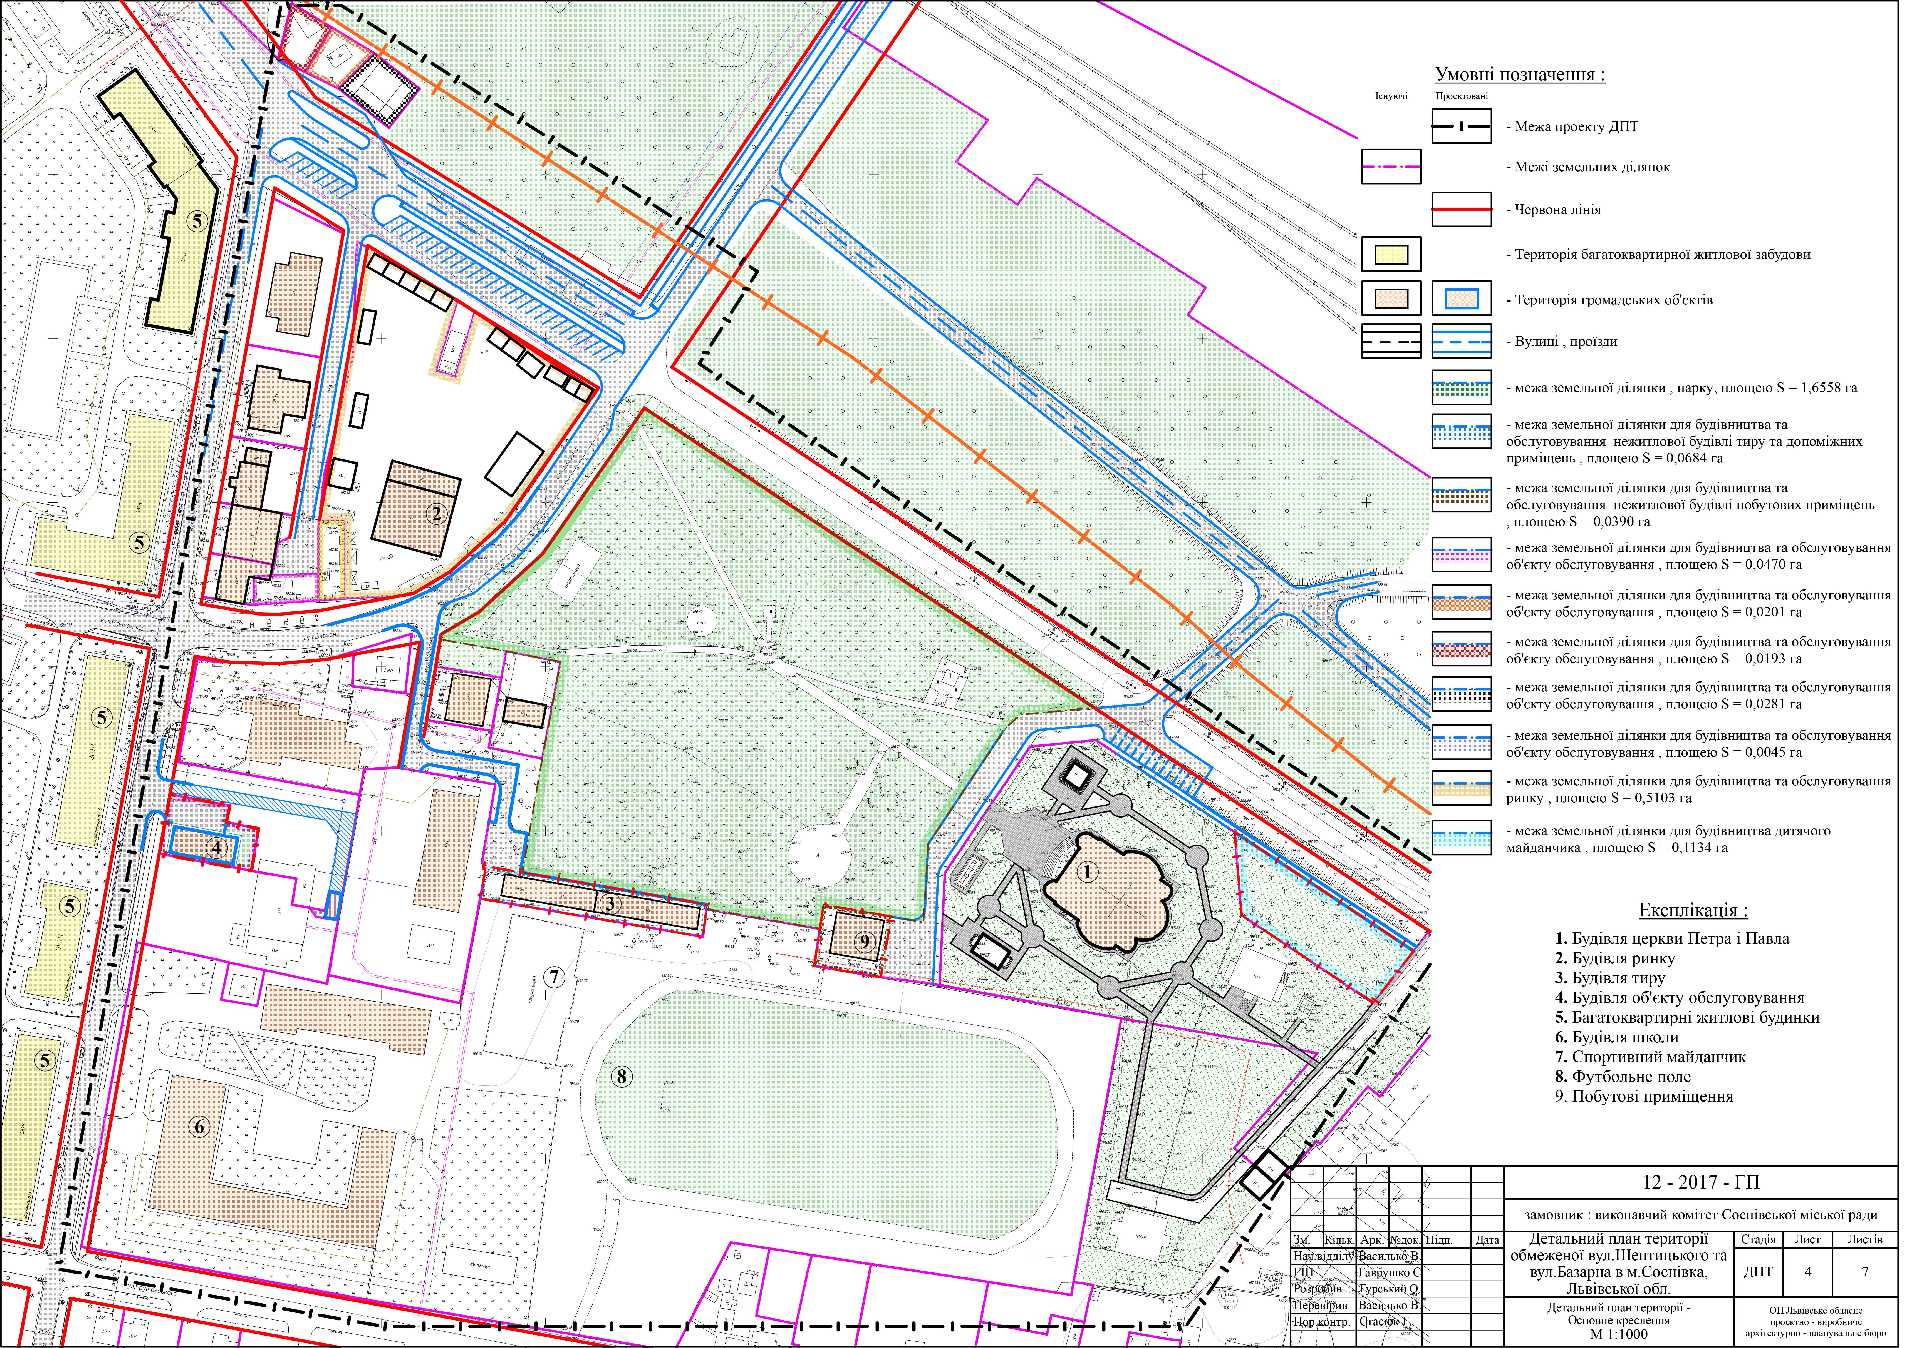
Task: Click the magenta land parcel boundary swatch
Action: 1391,167
